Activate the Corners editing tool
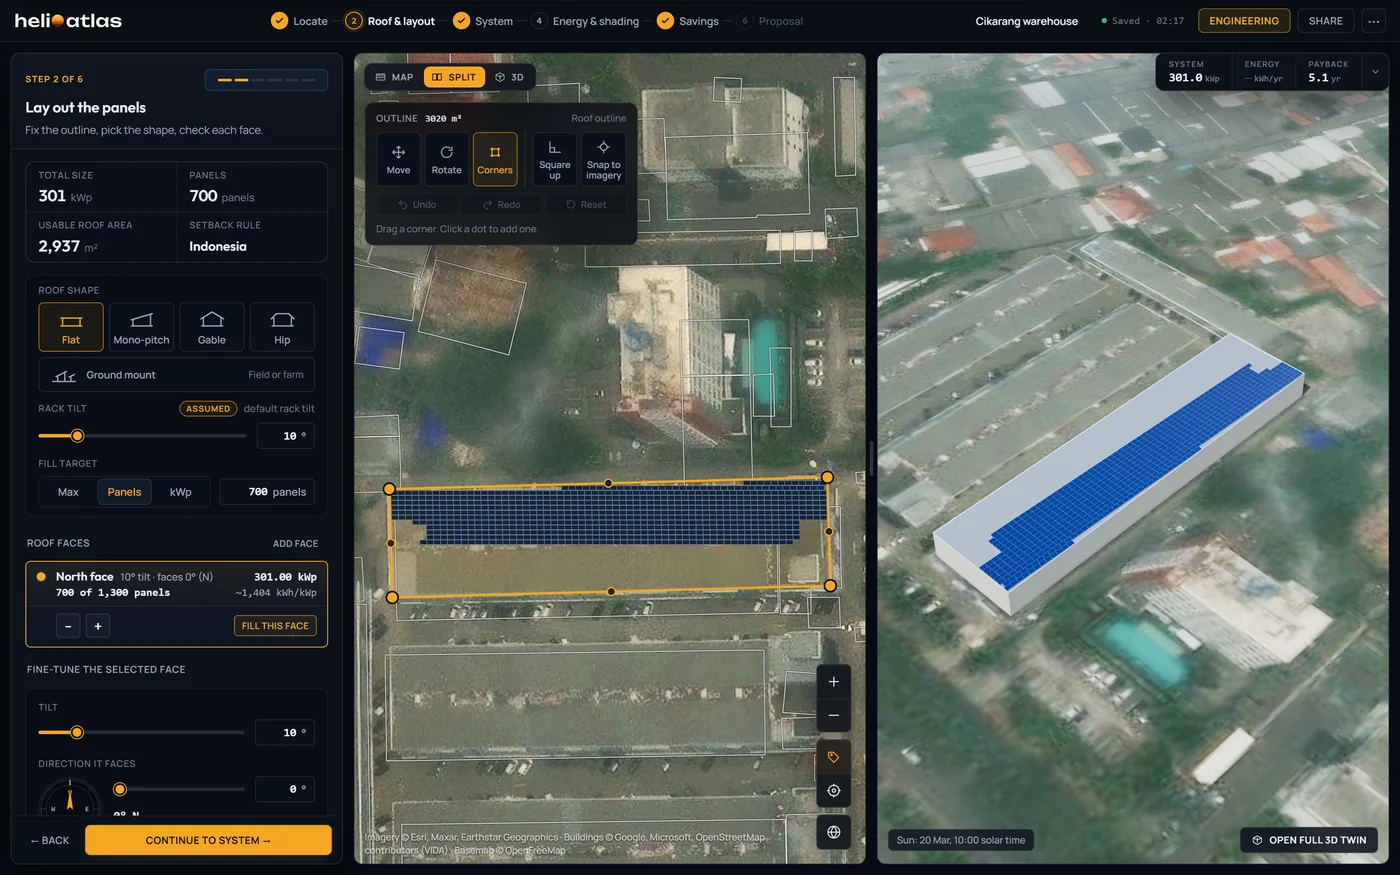 pyautogui.click(x=495, y=159)
